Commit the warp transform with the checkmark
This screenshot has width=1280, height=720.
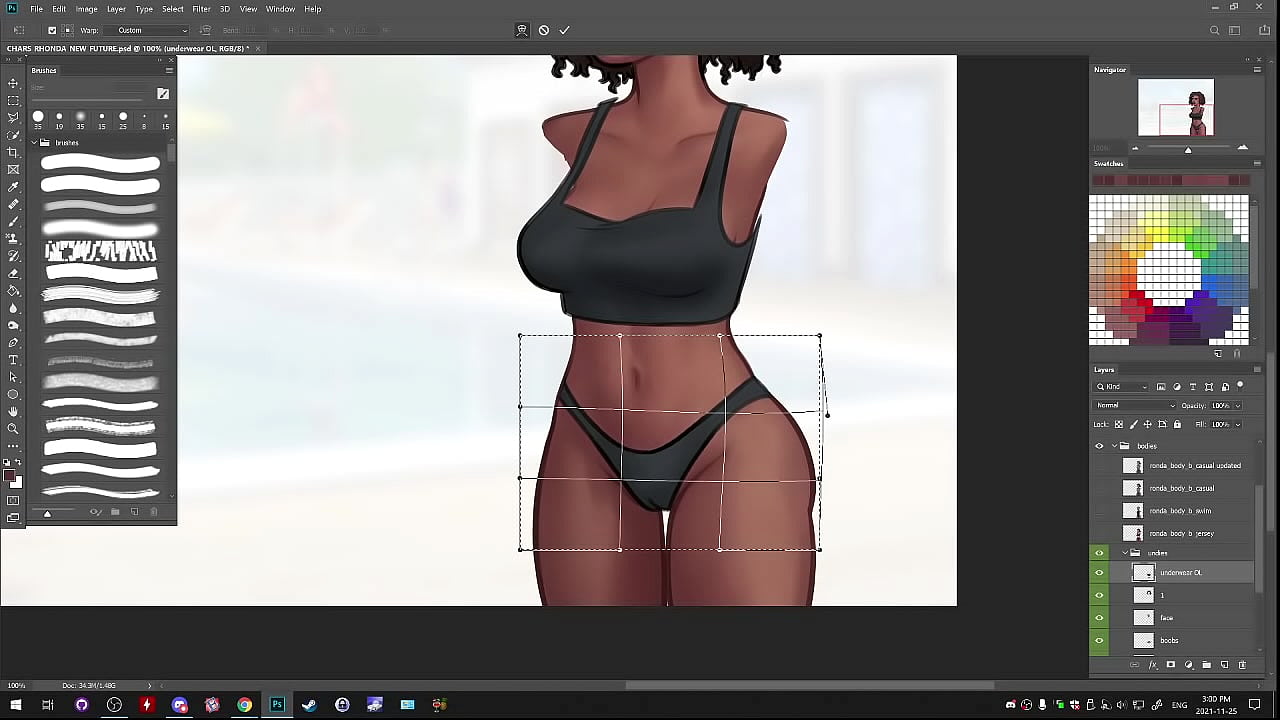[564, 30]
